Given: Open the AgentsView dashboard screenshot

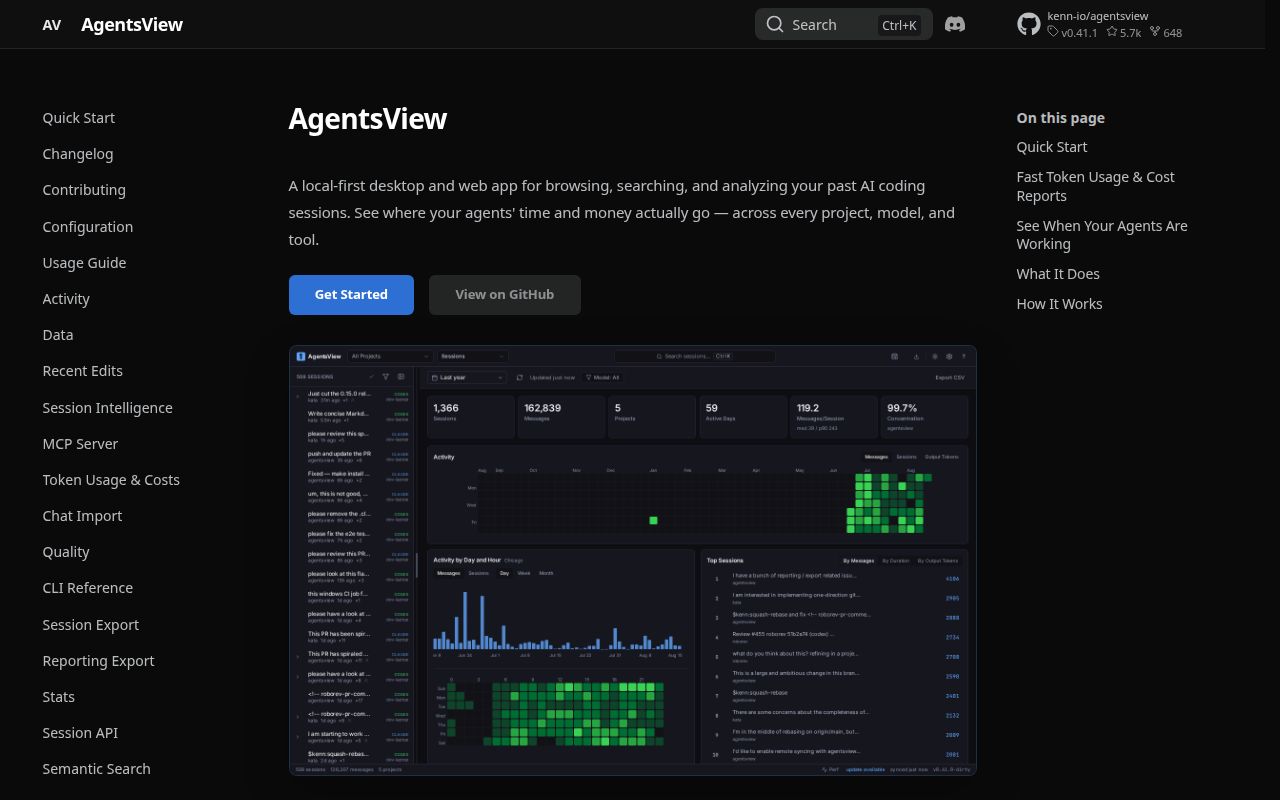Looking at the screenshot, I should click(x=632, y=560).
